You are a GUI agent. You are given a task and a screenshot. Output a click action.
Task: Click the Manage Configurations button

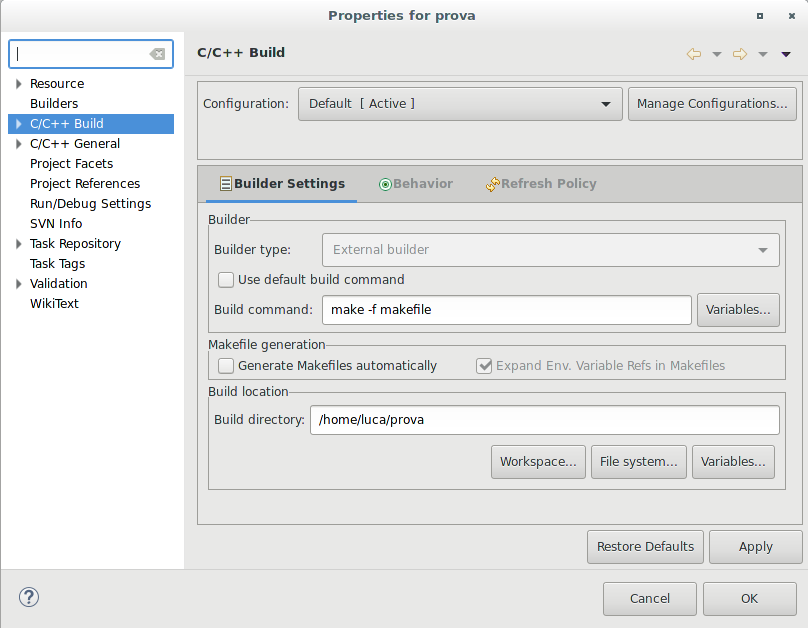[x=711, y=104]
